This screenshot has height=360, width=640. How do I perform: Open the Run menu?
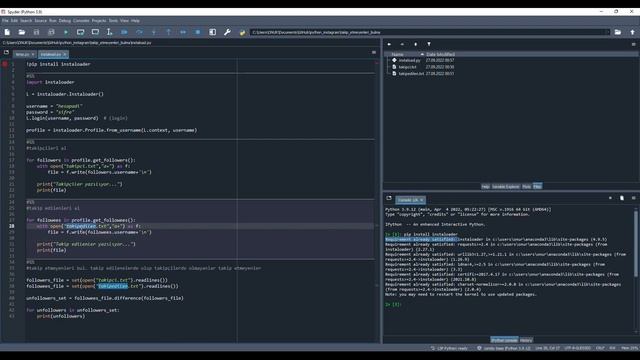(53, 20)
